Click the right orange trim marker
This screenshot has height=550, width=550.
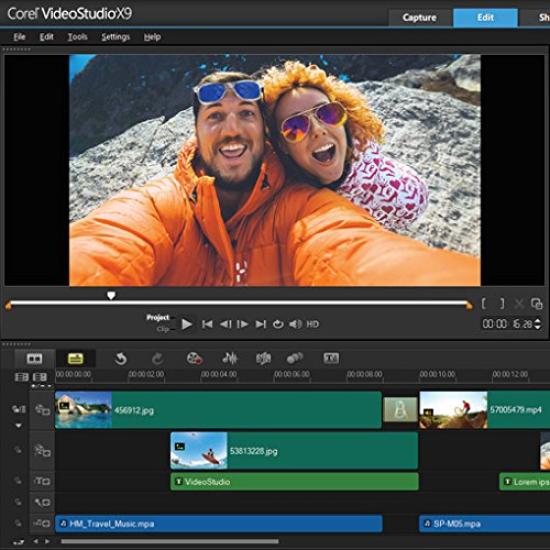pyautogui.click(x=469, y=306)
